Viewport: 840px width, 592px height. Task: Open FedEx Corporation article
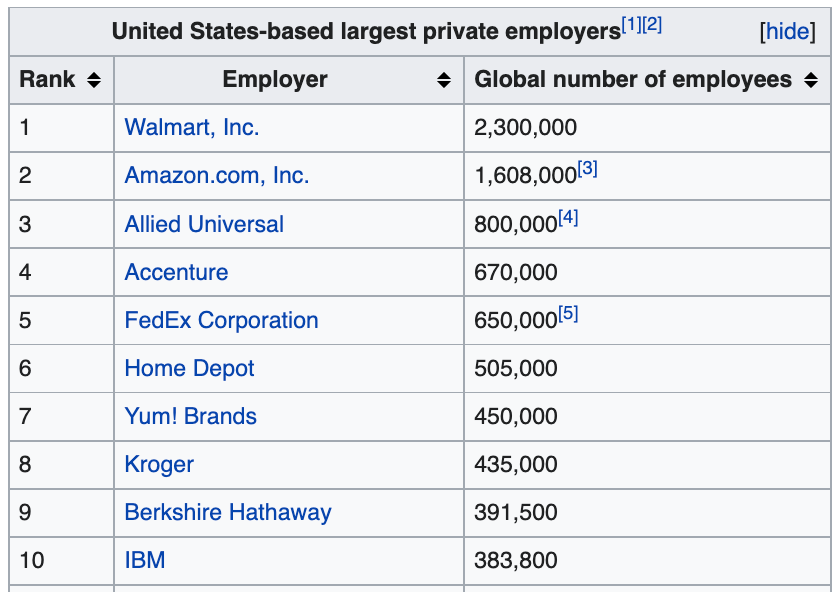point(221,320)
